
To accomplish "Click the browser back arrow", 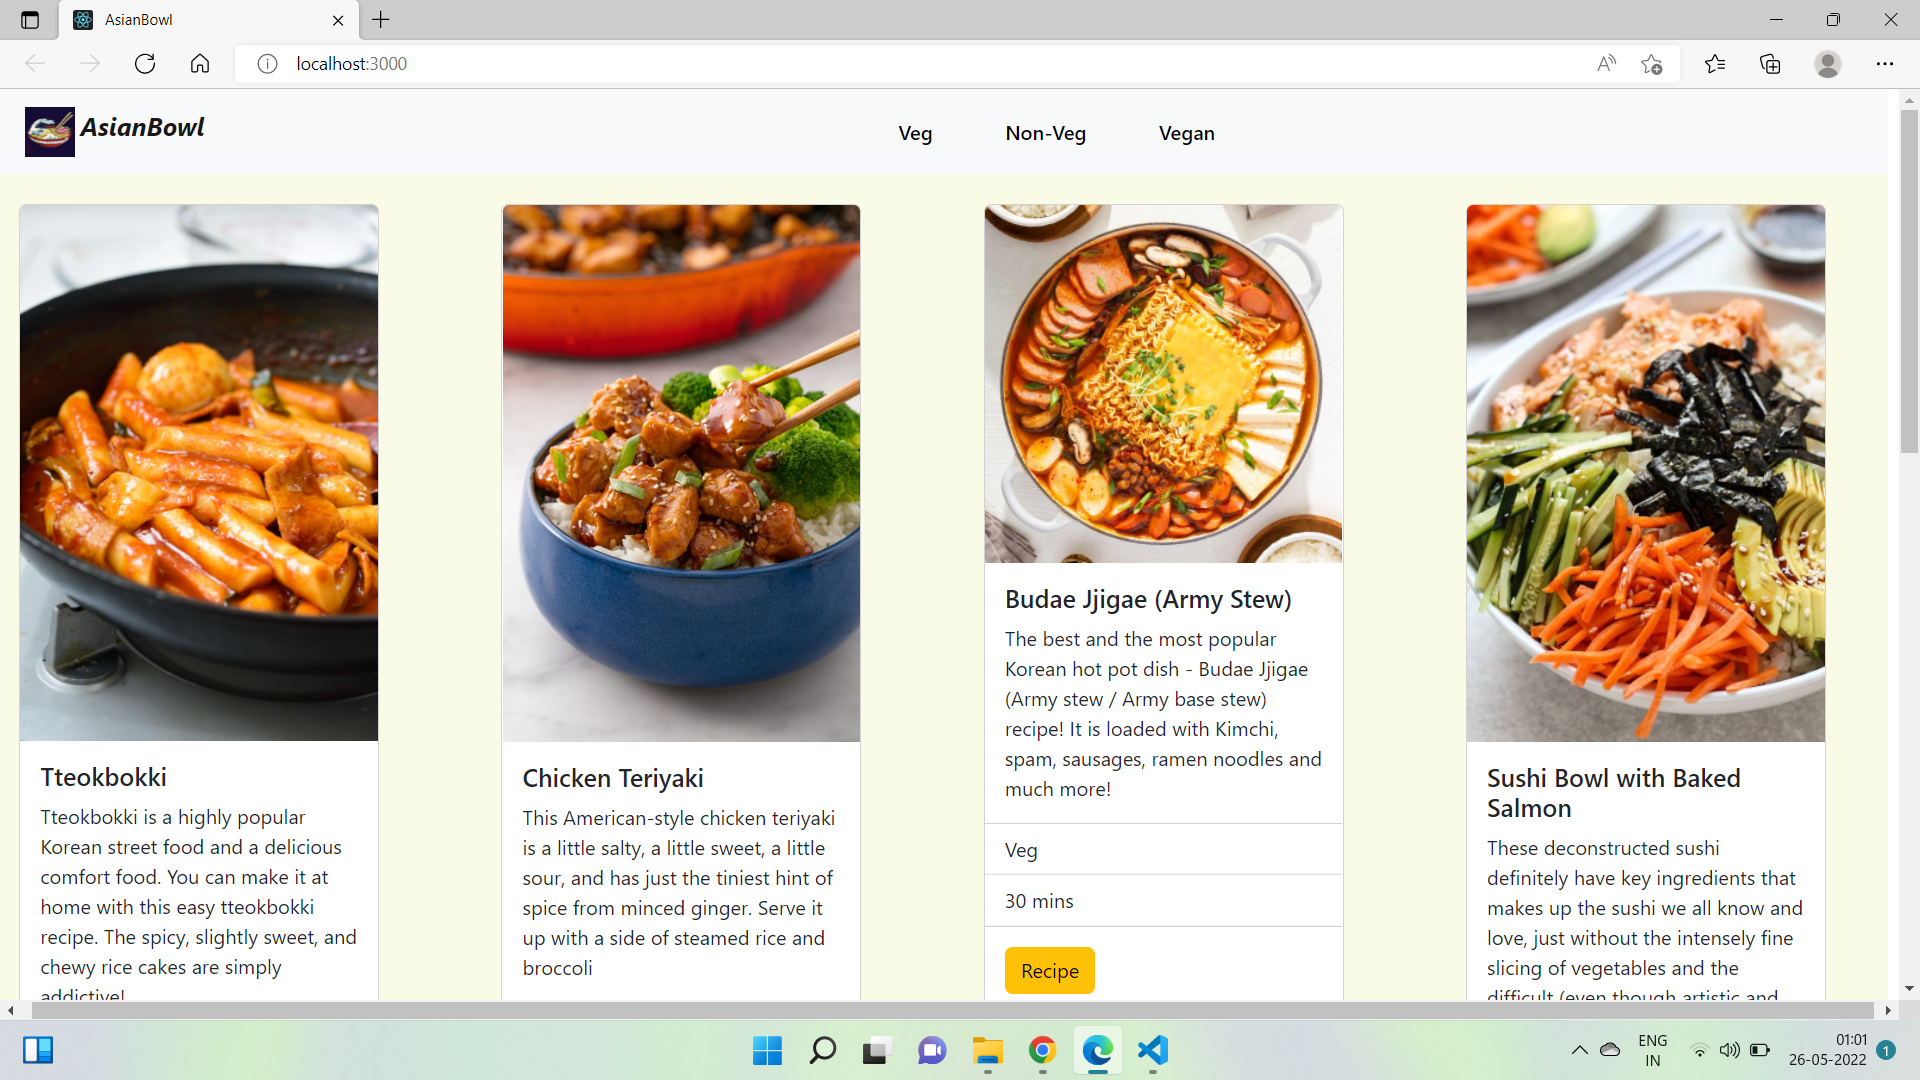I will point(35,64).
